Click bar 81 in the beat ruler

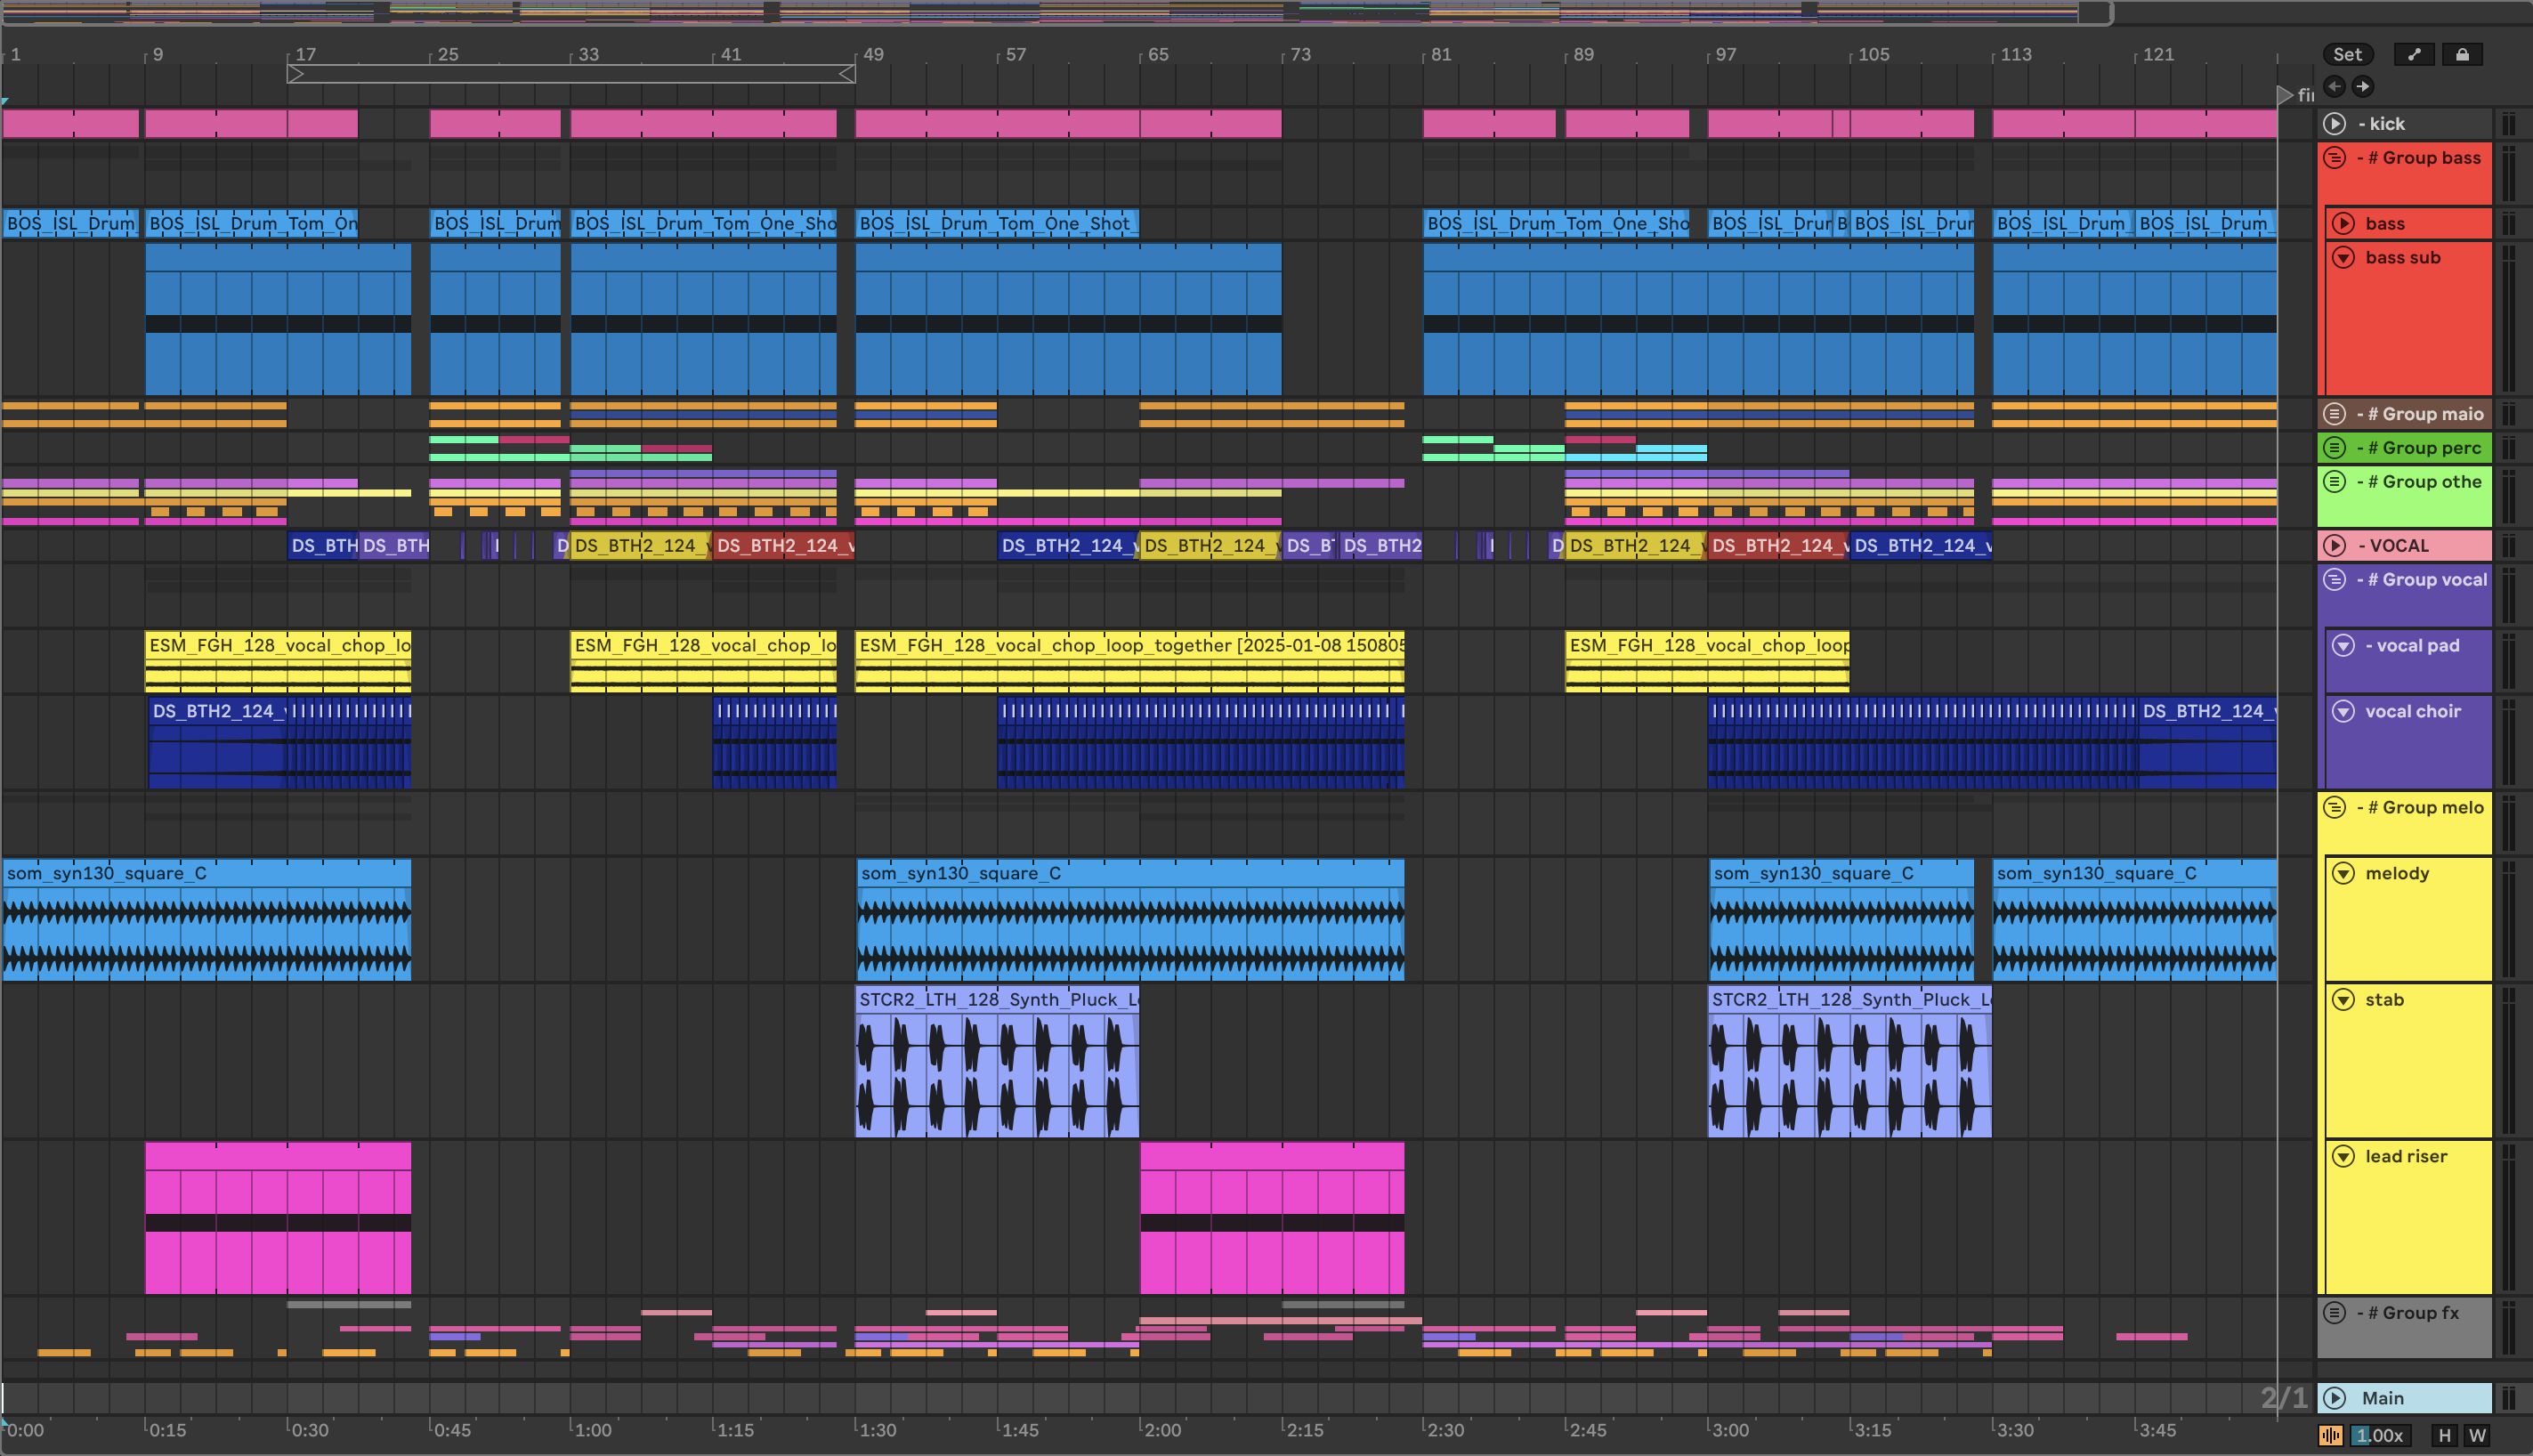click(1441, 54)
